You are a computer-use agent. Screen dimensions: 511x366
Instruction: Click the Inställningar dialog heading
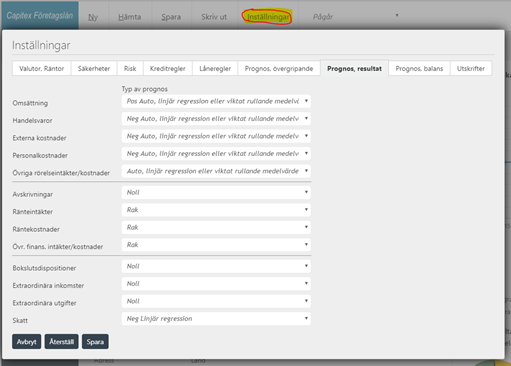point(41,45)
